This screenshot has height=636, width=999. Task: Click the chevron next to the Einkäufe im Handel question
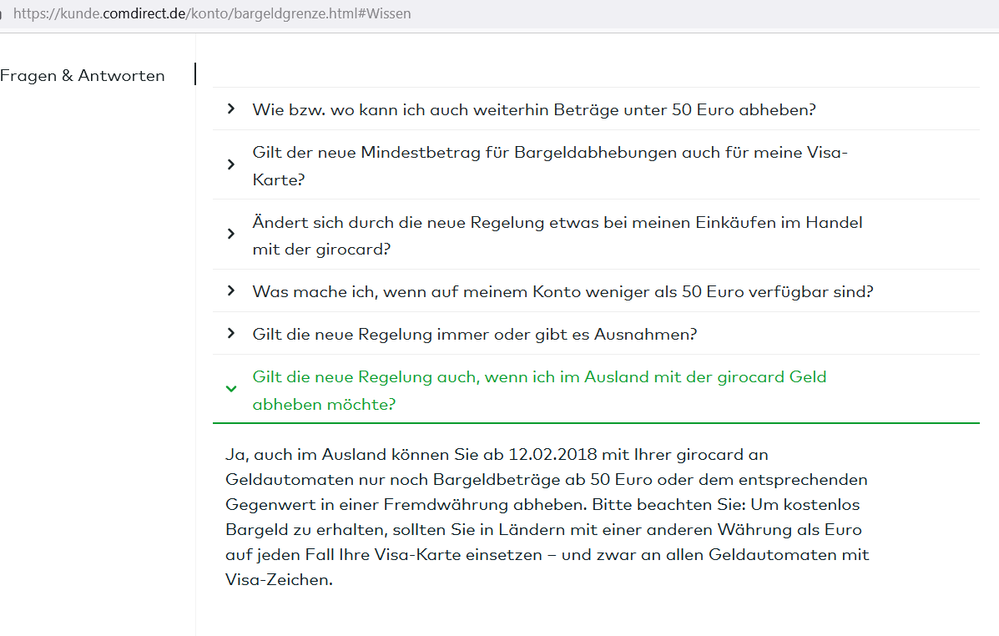pyautogui.click(x=231, y=235)
